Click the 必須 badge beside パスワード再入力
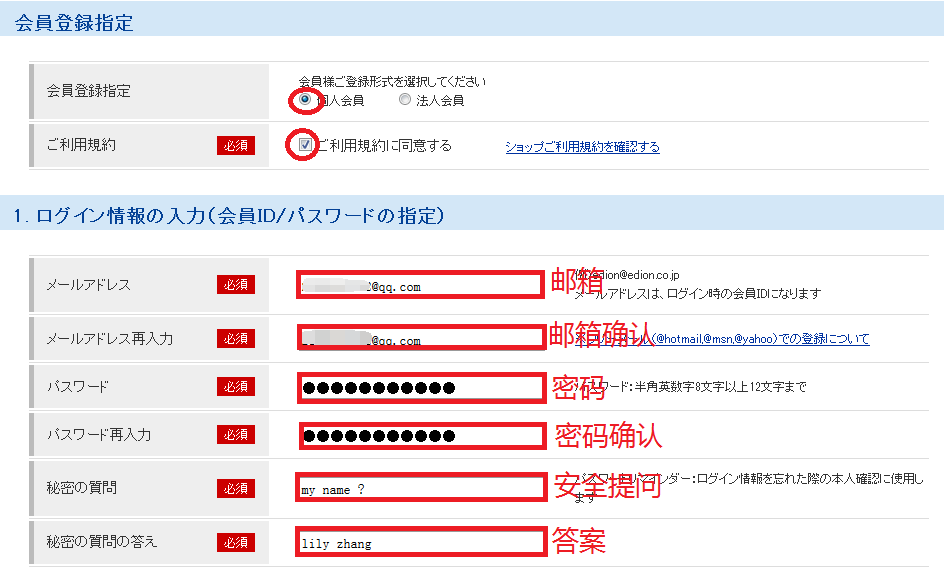 pyautogui.click(x=236, y=435)
